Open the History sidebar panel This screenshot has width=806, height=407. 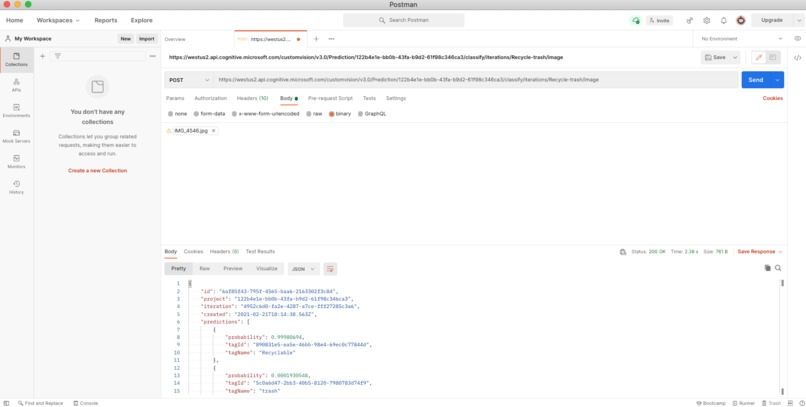point(16,188)
